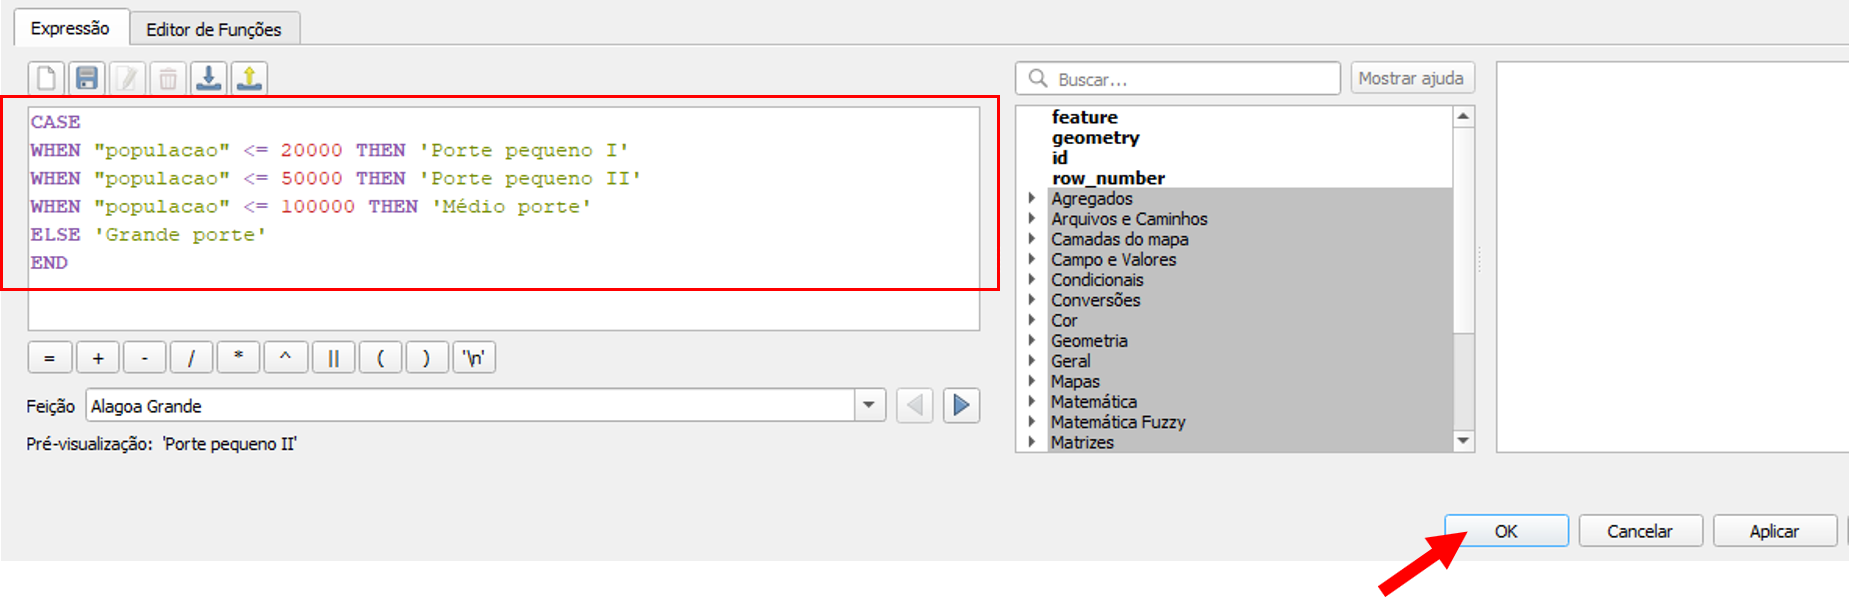Switch to Editor de Funções tab
The width and height of the screenshot is (1849, 598).
click(214, 29)
